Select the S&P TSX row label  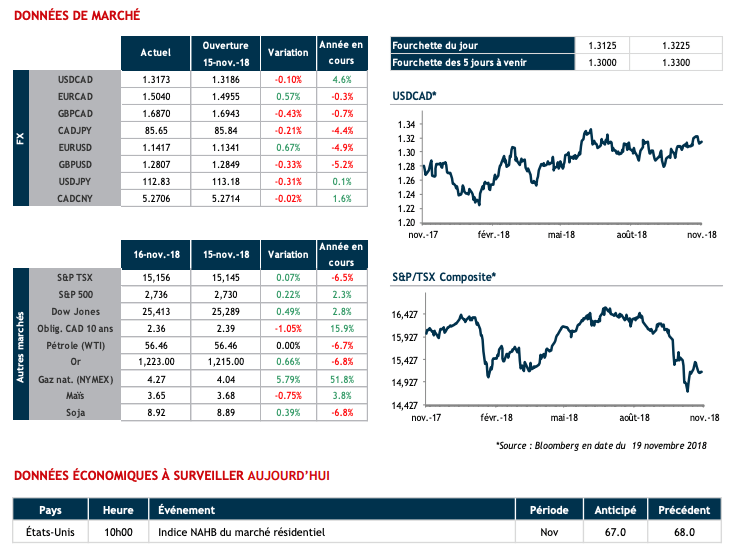click(x=76, y=275)
